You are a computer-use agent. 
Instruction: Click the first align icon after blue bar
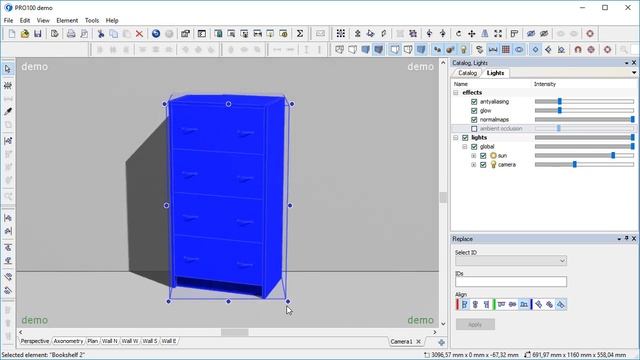coord(538,304)
